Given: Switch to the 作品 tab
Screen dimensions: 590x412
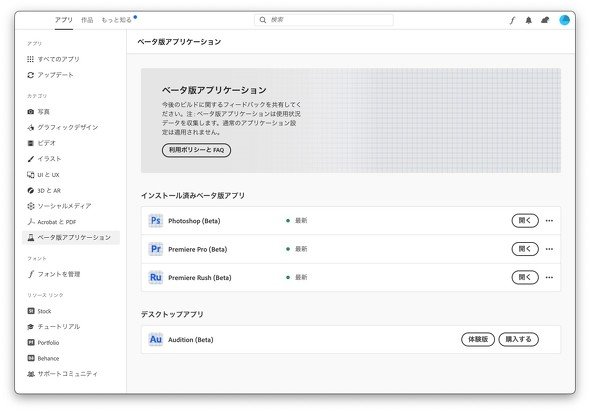Looking at the screenshot, I should point(87,20).
